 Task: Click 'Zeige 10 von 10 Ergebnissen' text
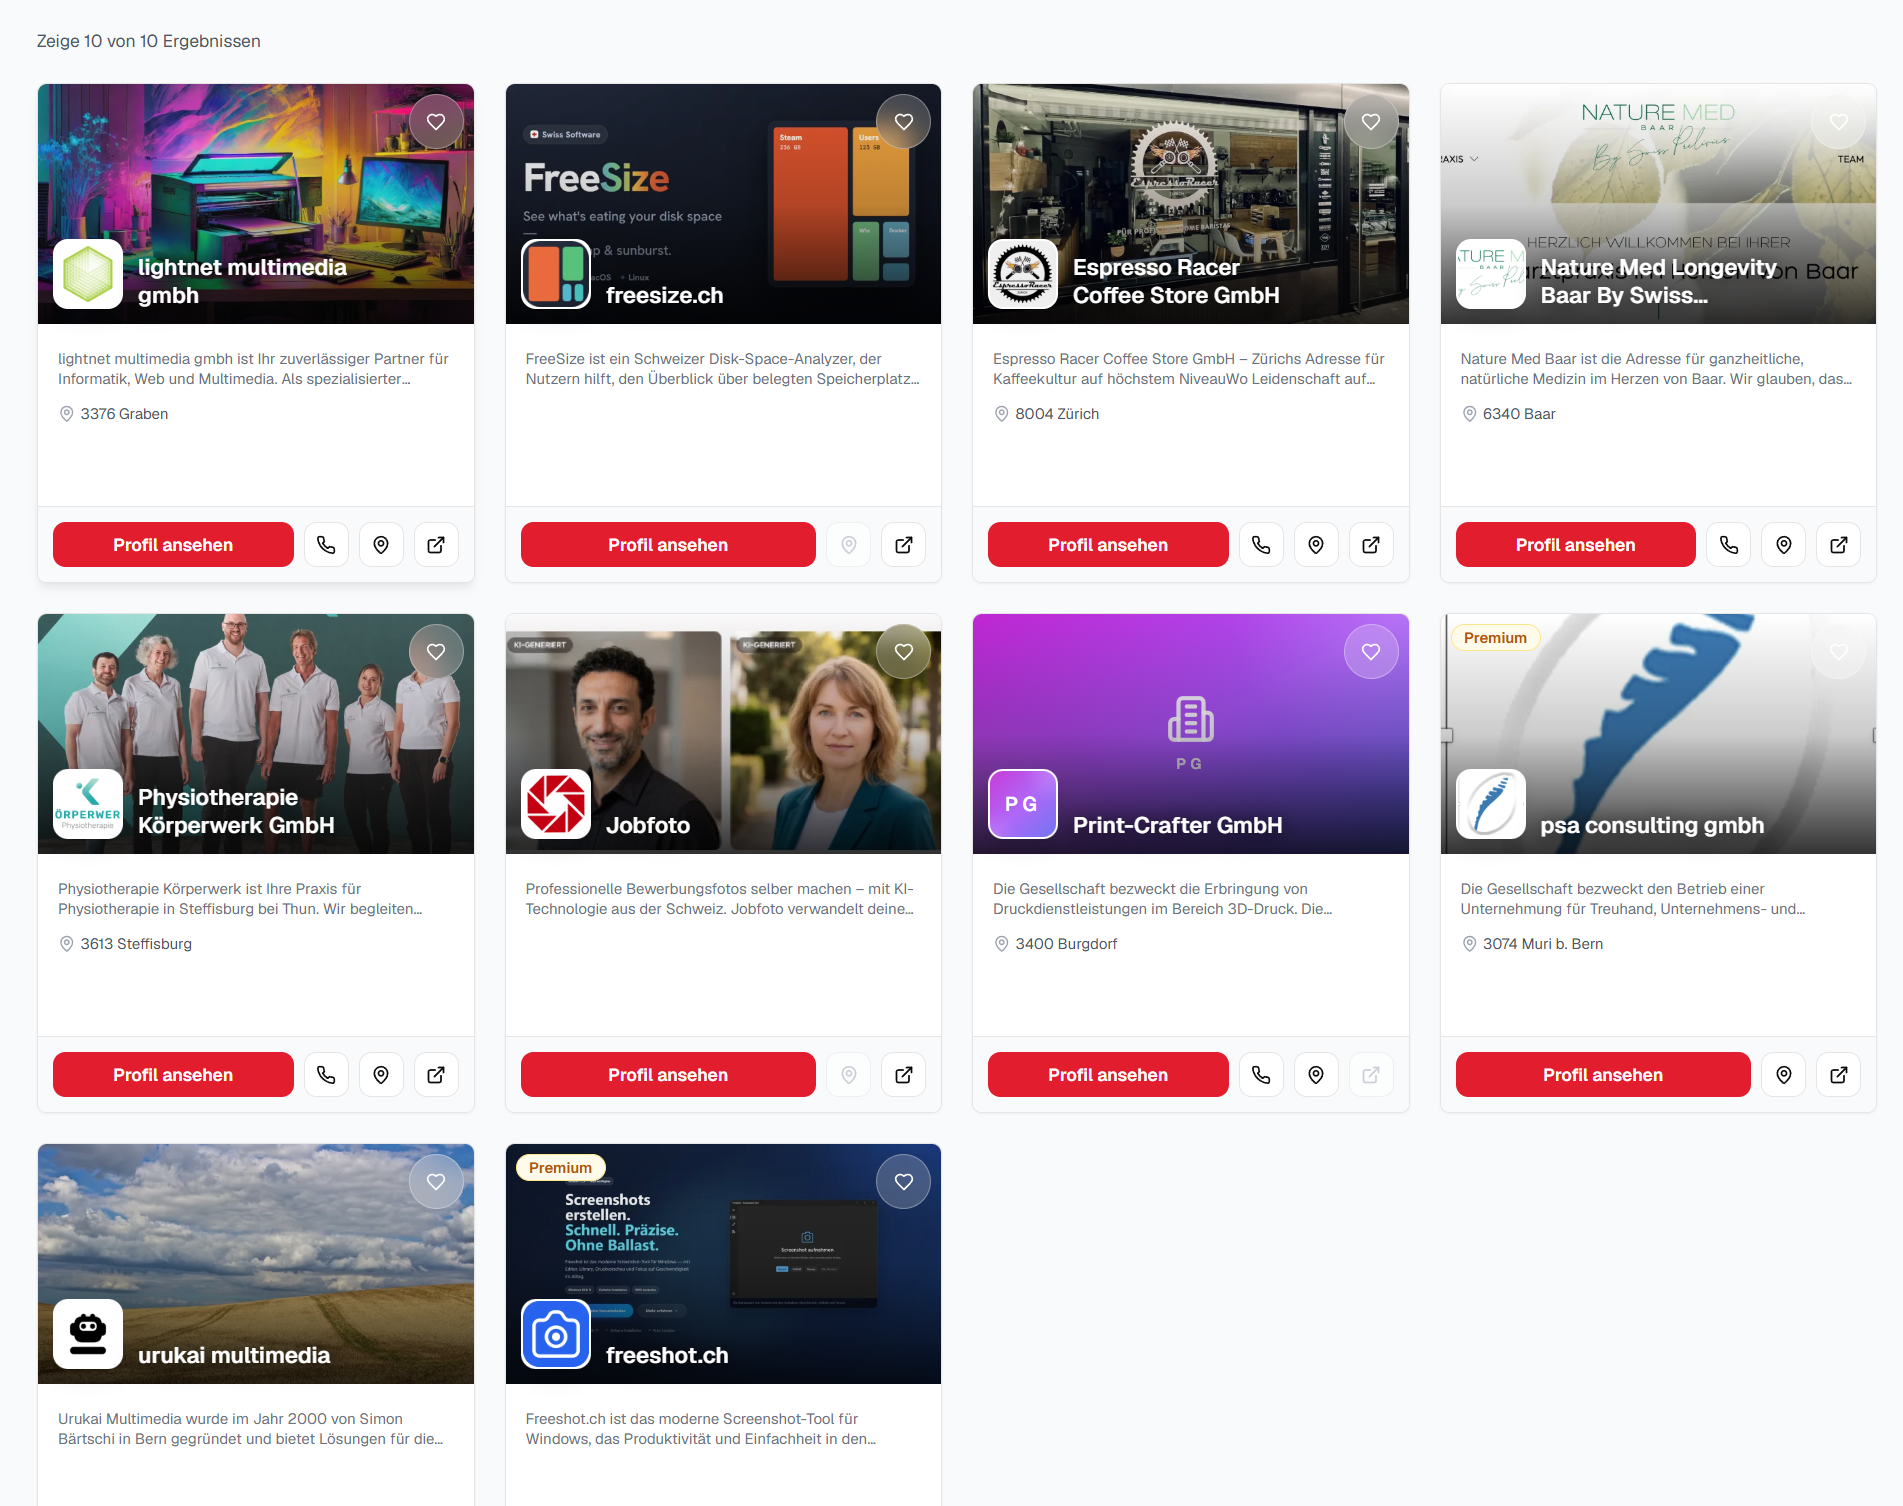(149, 41)
